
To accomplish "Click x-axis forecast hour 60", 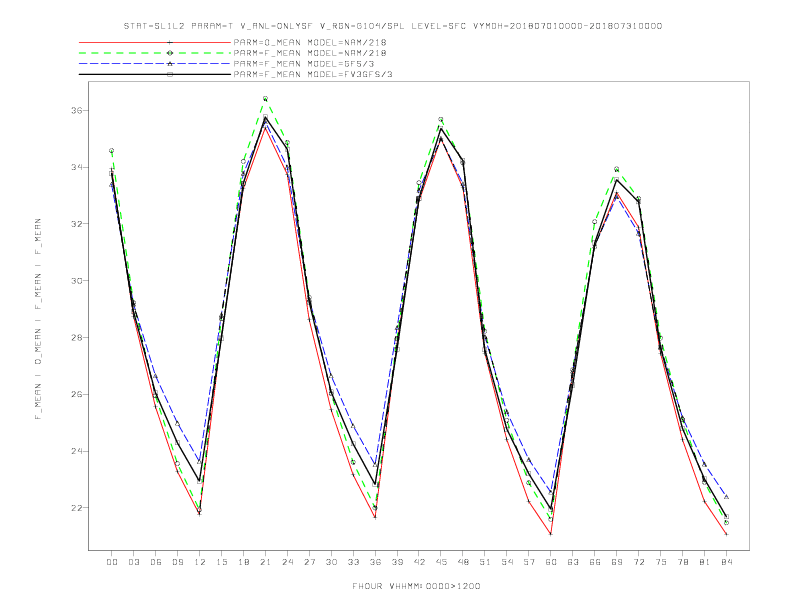I will pyautogui.click(x=551, y=562).
